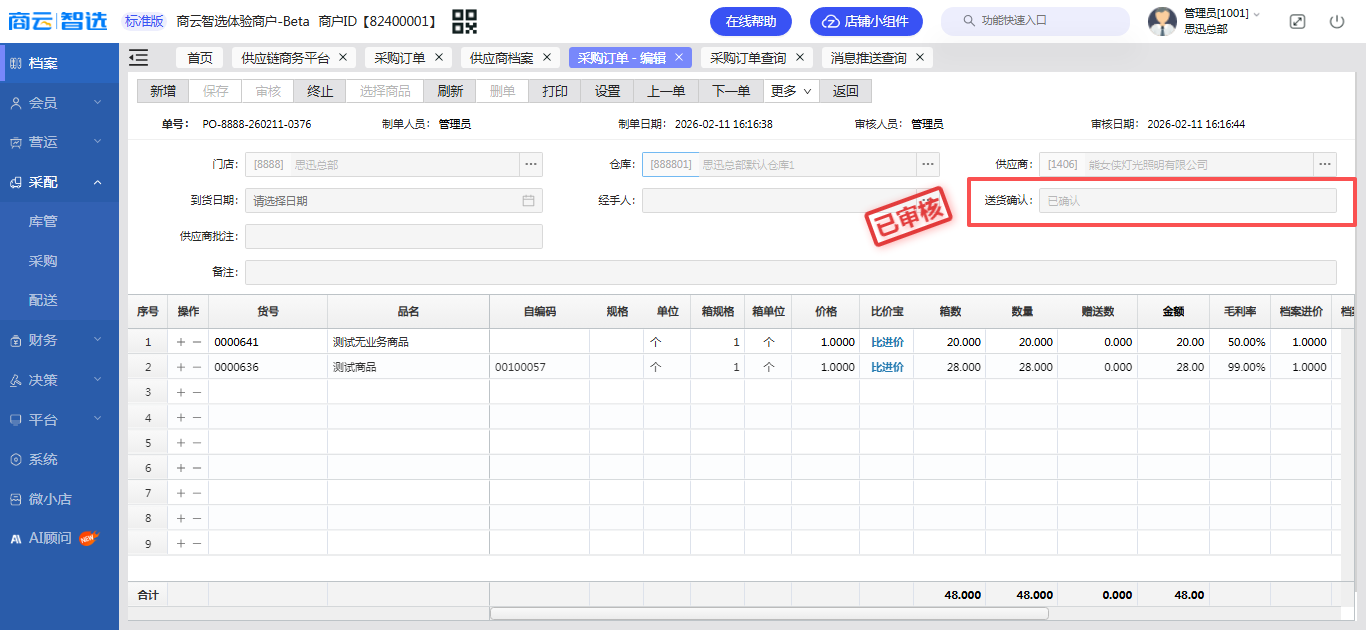The width and height of the screenshot is (1366, 630).
Task: Click the plus icon in row 1
Action: point(181,342)
